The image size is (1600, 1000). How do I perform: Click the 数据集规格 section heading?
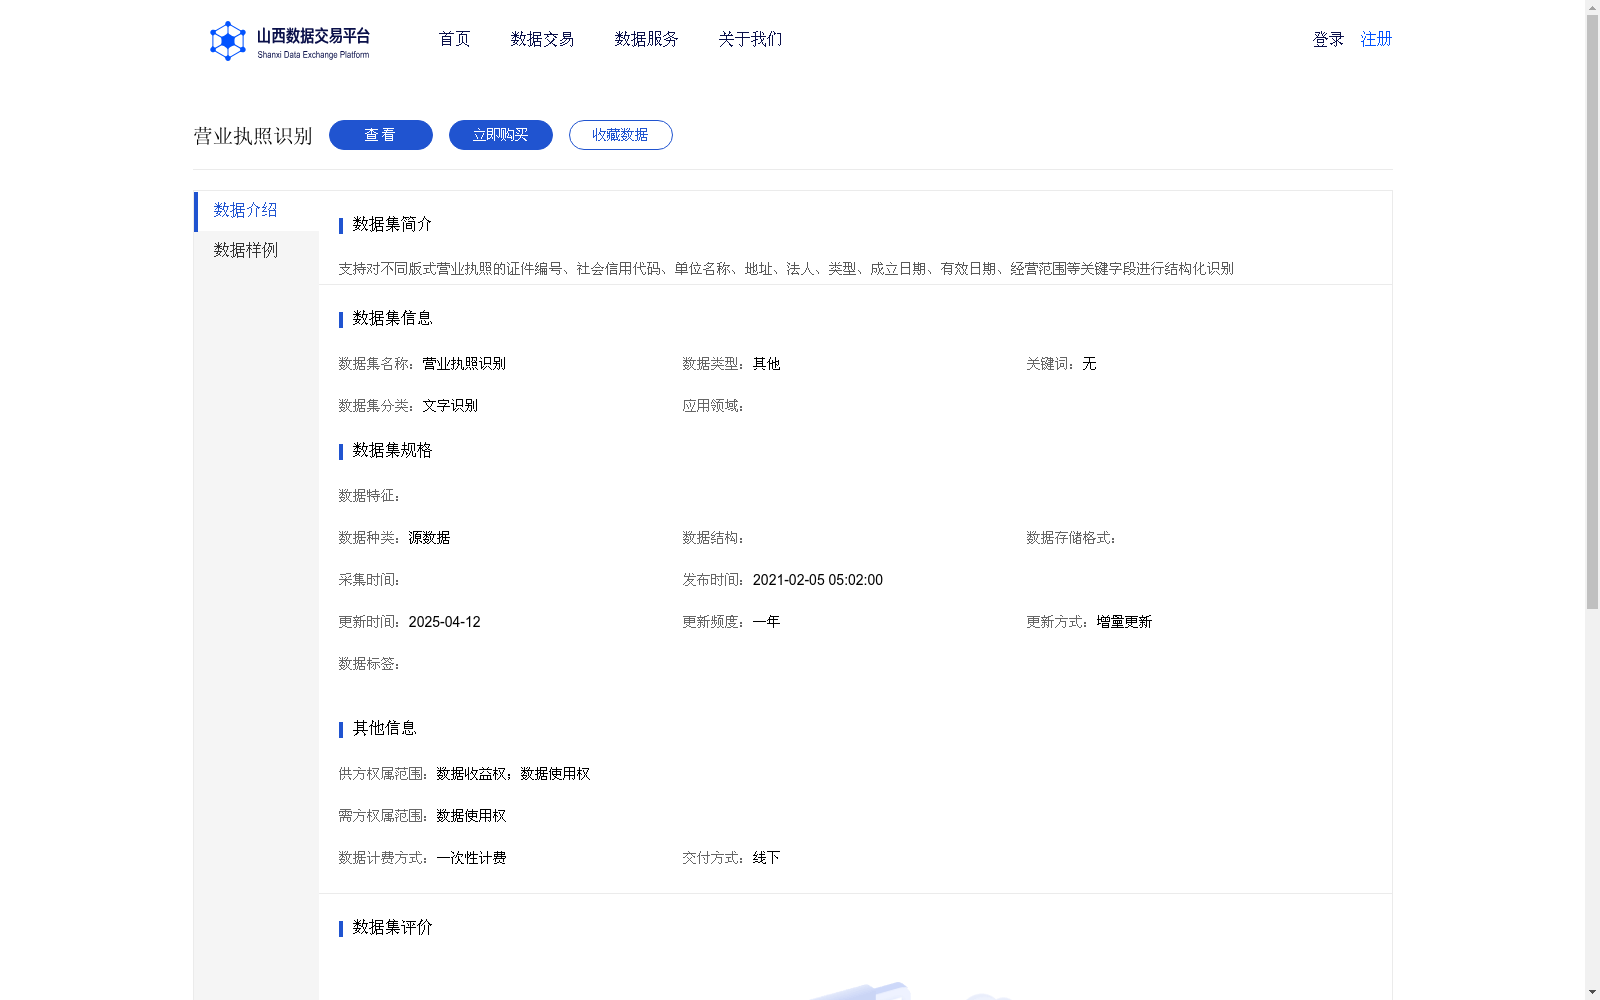coord(392,450)
